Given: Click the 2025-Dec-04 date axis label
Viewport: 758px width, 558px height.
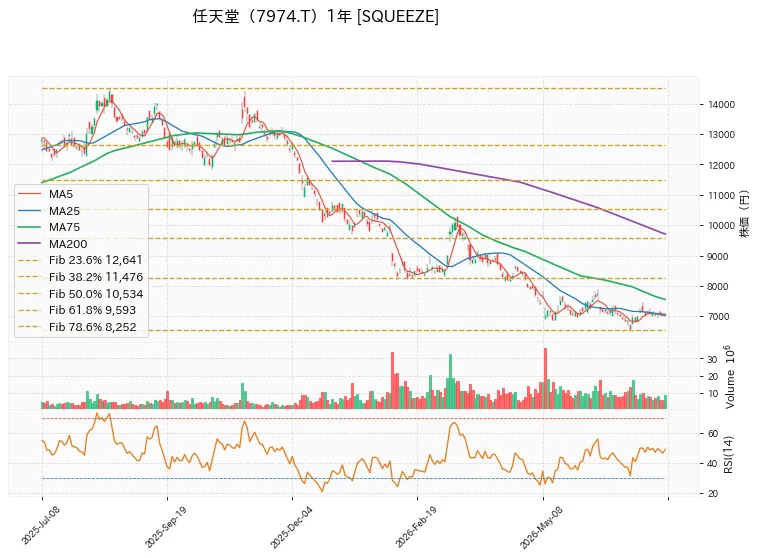Looking at the screenshot, I should click(291, 528).
